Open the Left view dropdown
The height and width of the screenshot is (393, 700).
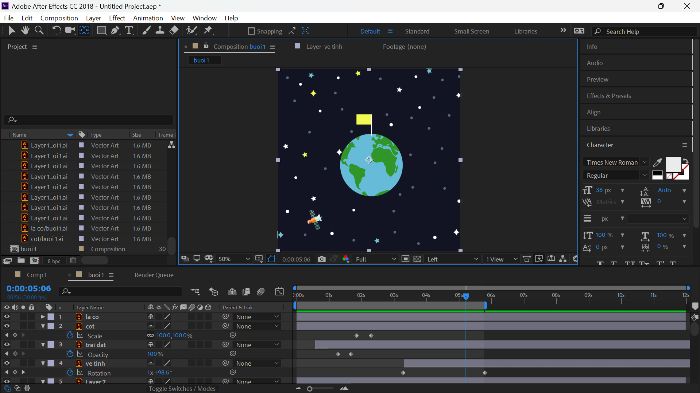(x=452, y=259)
